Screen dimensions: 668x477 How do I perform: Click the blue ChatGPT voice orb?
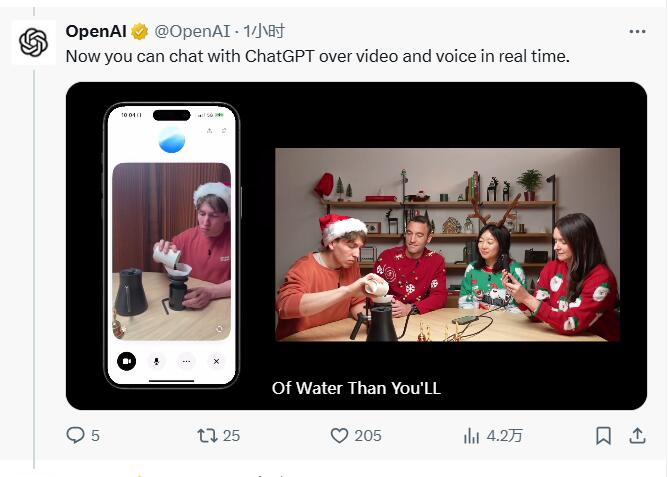[x=172, y=140]
